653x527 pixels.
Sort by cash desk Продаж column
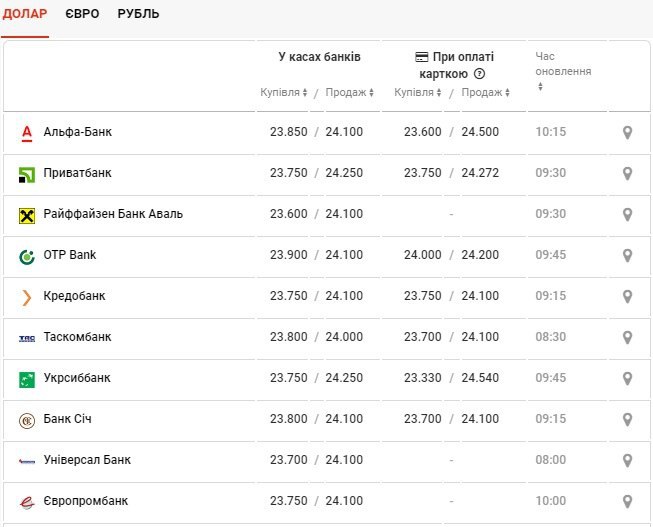(x=350, y=93)
